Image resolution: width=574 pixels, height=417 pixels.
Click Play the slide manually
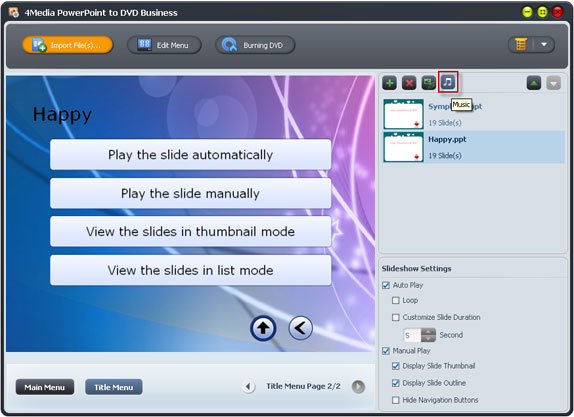click(190, 193)
